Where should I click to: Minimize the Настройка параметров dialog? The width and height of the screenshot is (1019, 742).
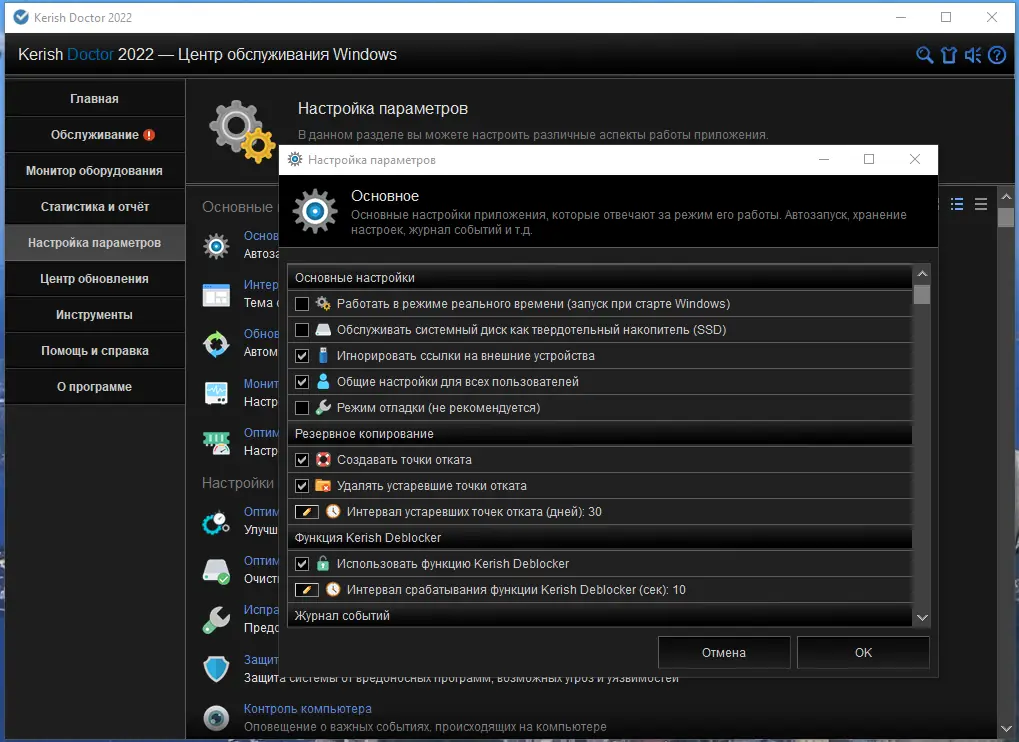[x=824, y=159]
